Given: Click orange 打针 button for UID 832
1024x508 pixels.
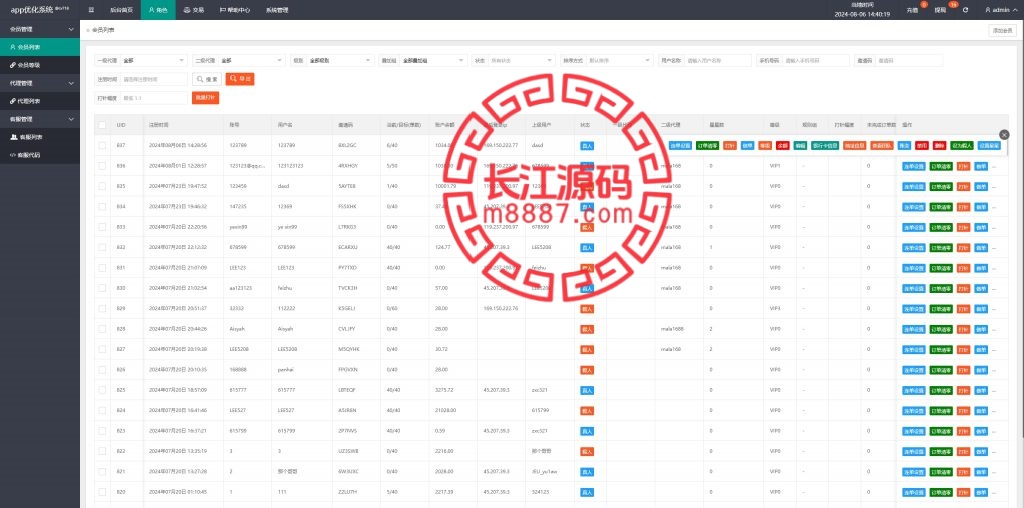Looking at the screenshot, I should tap(963, 247).
